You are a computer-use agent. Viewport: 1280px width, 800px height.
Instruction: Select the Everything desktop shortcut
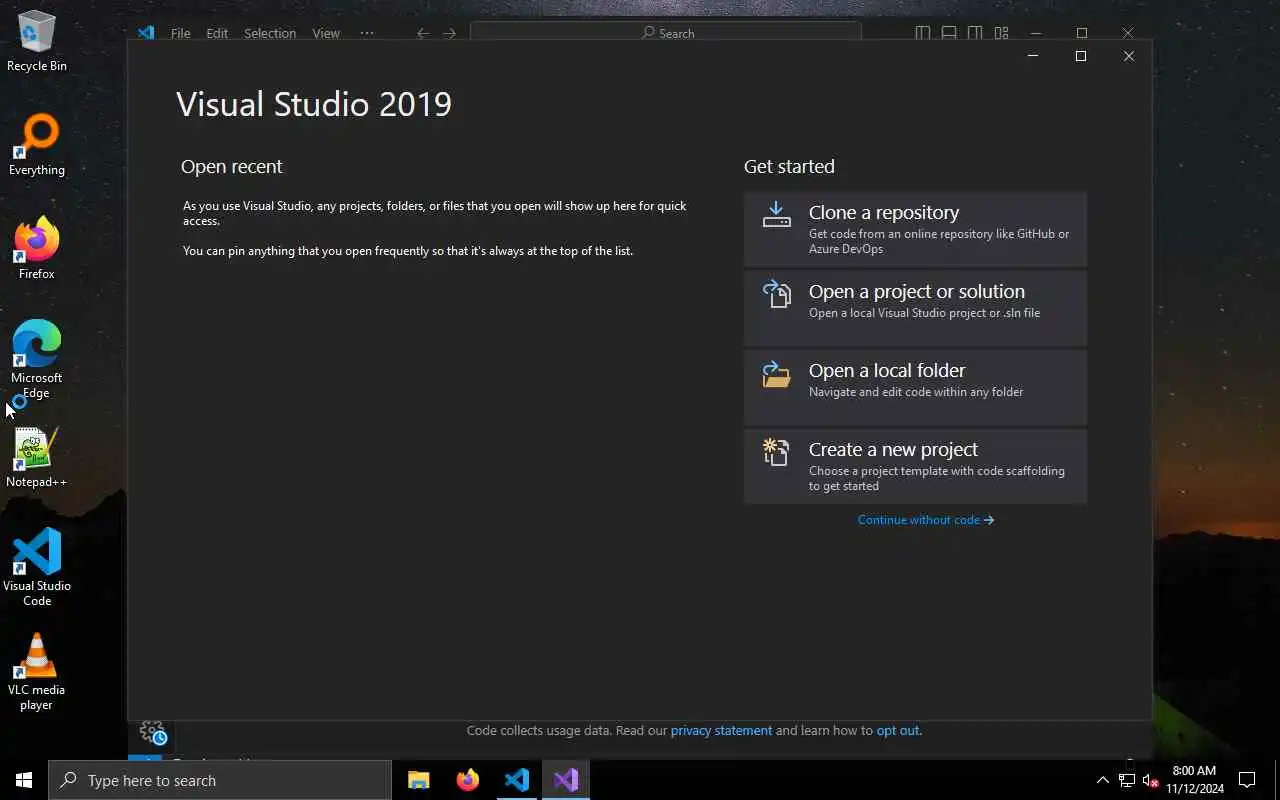[37, 146]
